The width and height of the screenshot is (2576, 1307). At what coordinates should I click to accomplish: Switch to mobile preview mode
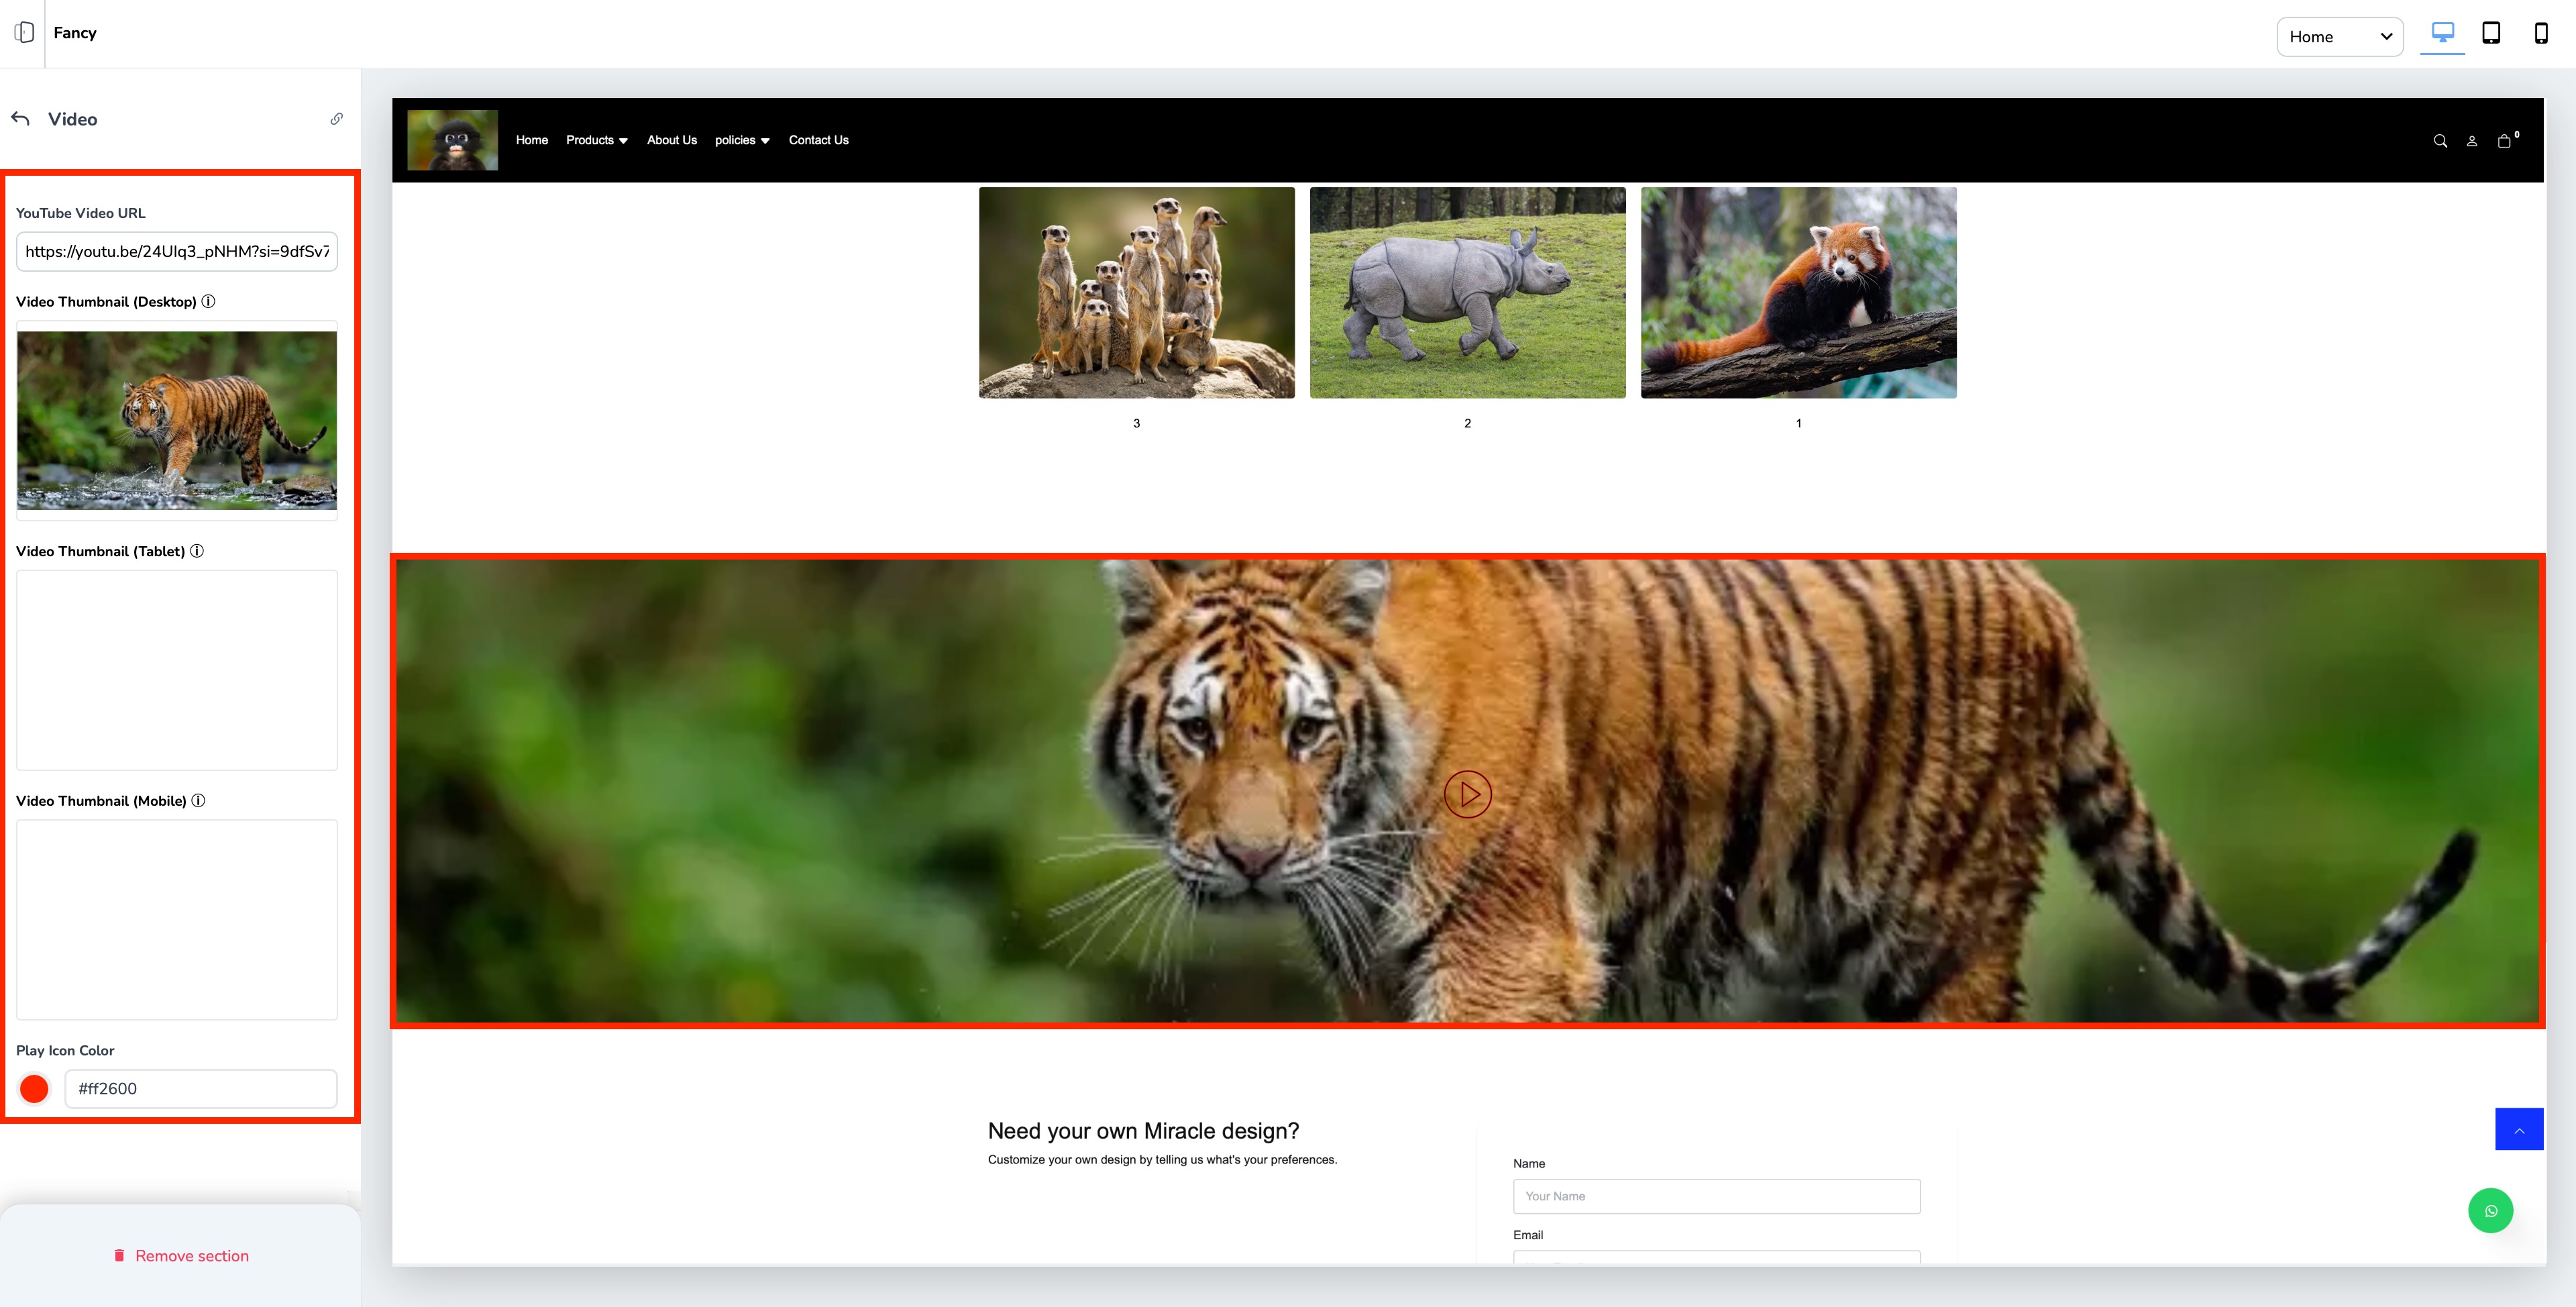pos(2540,33)
